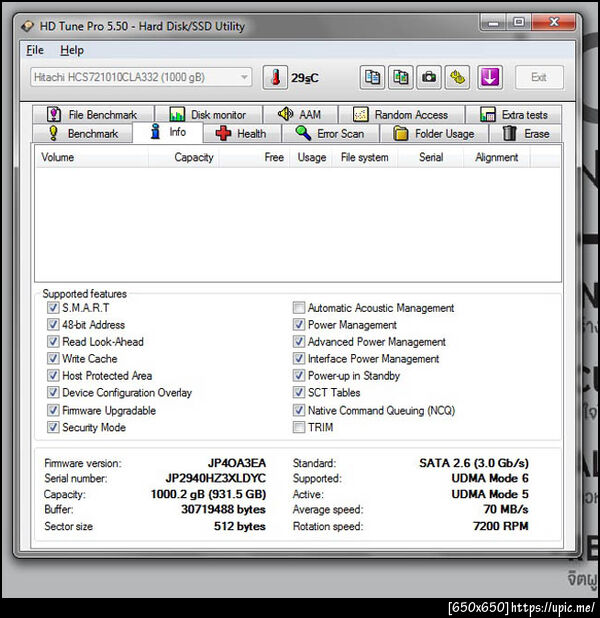This screenshot has height=618, width=600.
Task: Toggle the Read Look-Ahead checkbox
Action: click(x=53, y=341)
